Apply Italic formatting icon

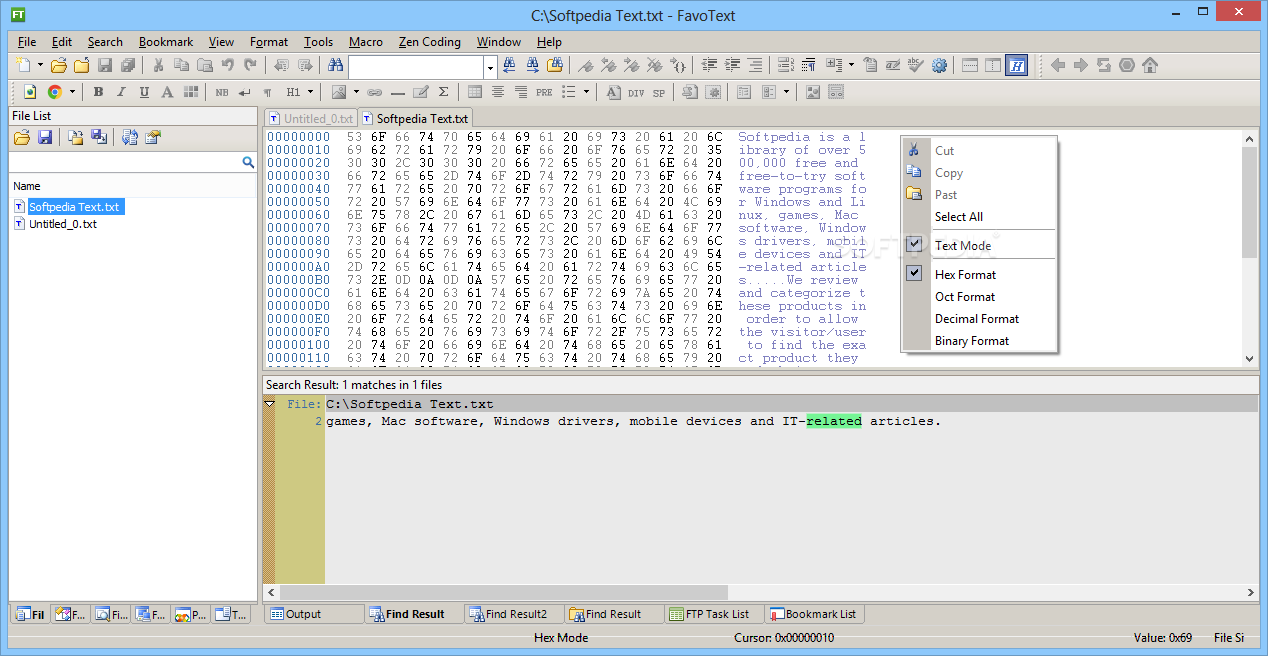(x=121, y=92)
